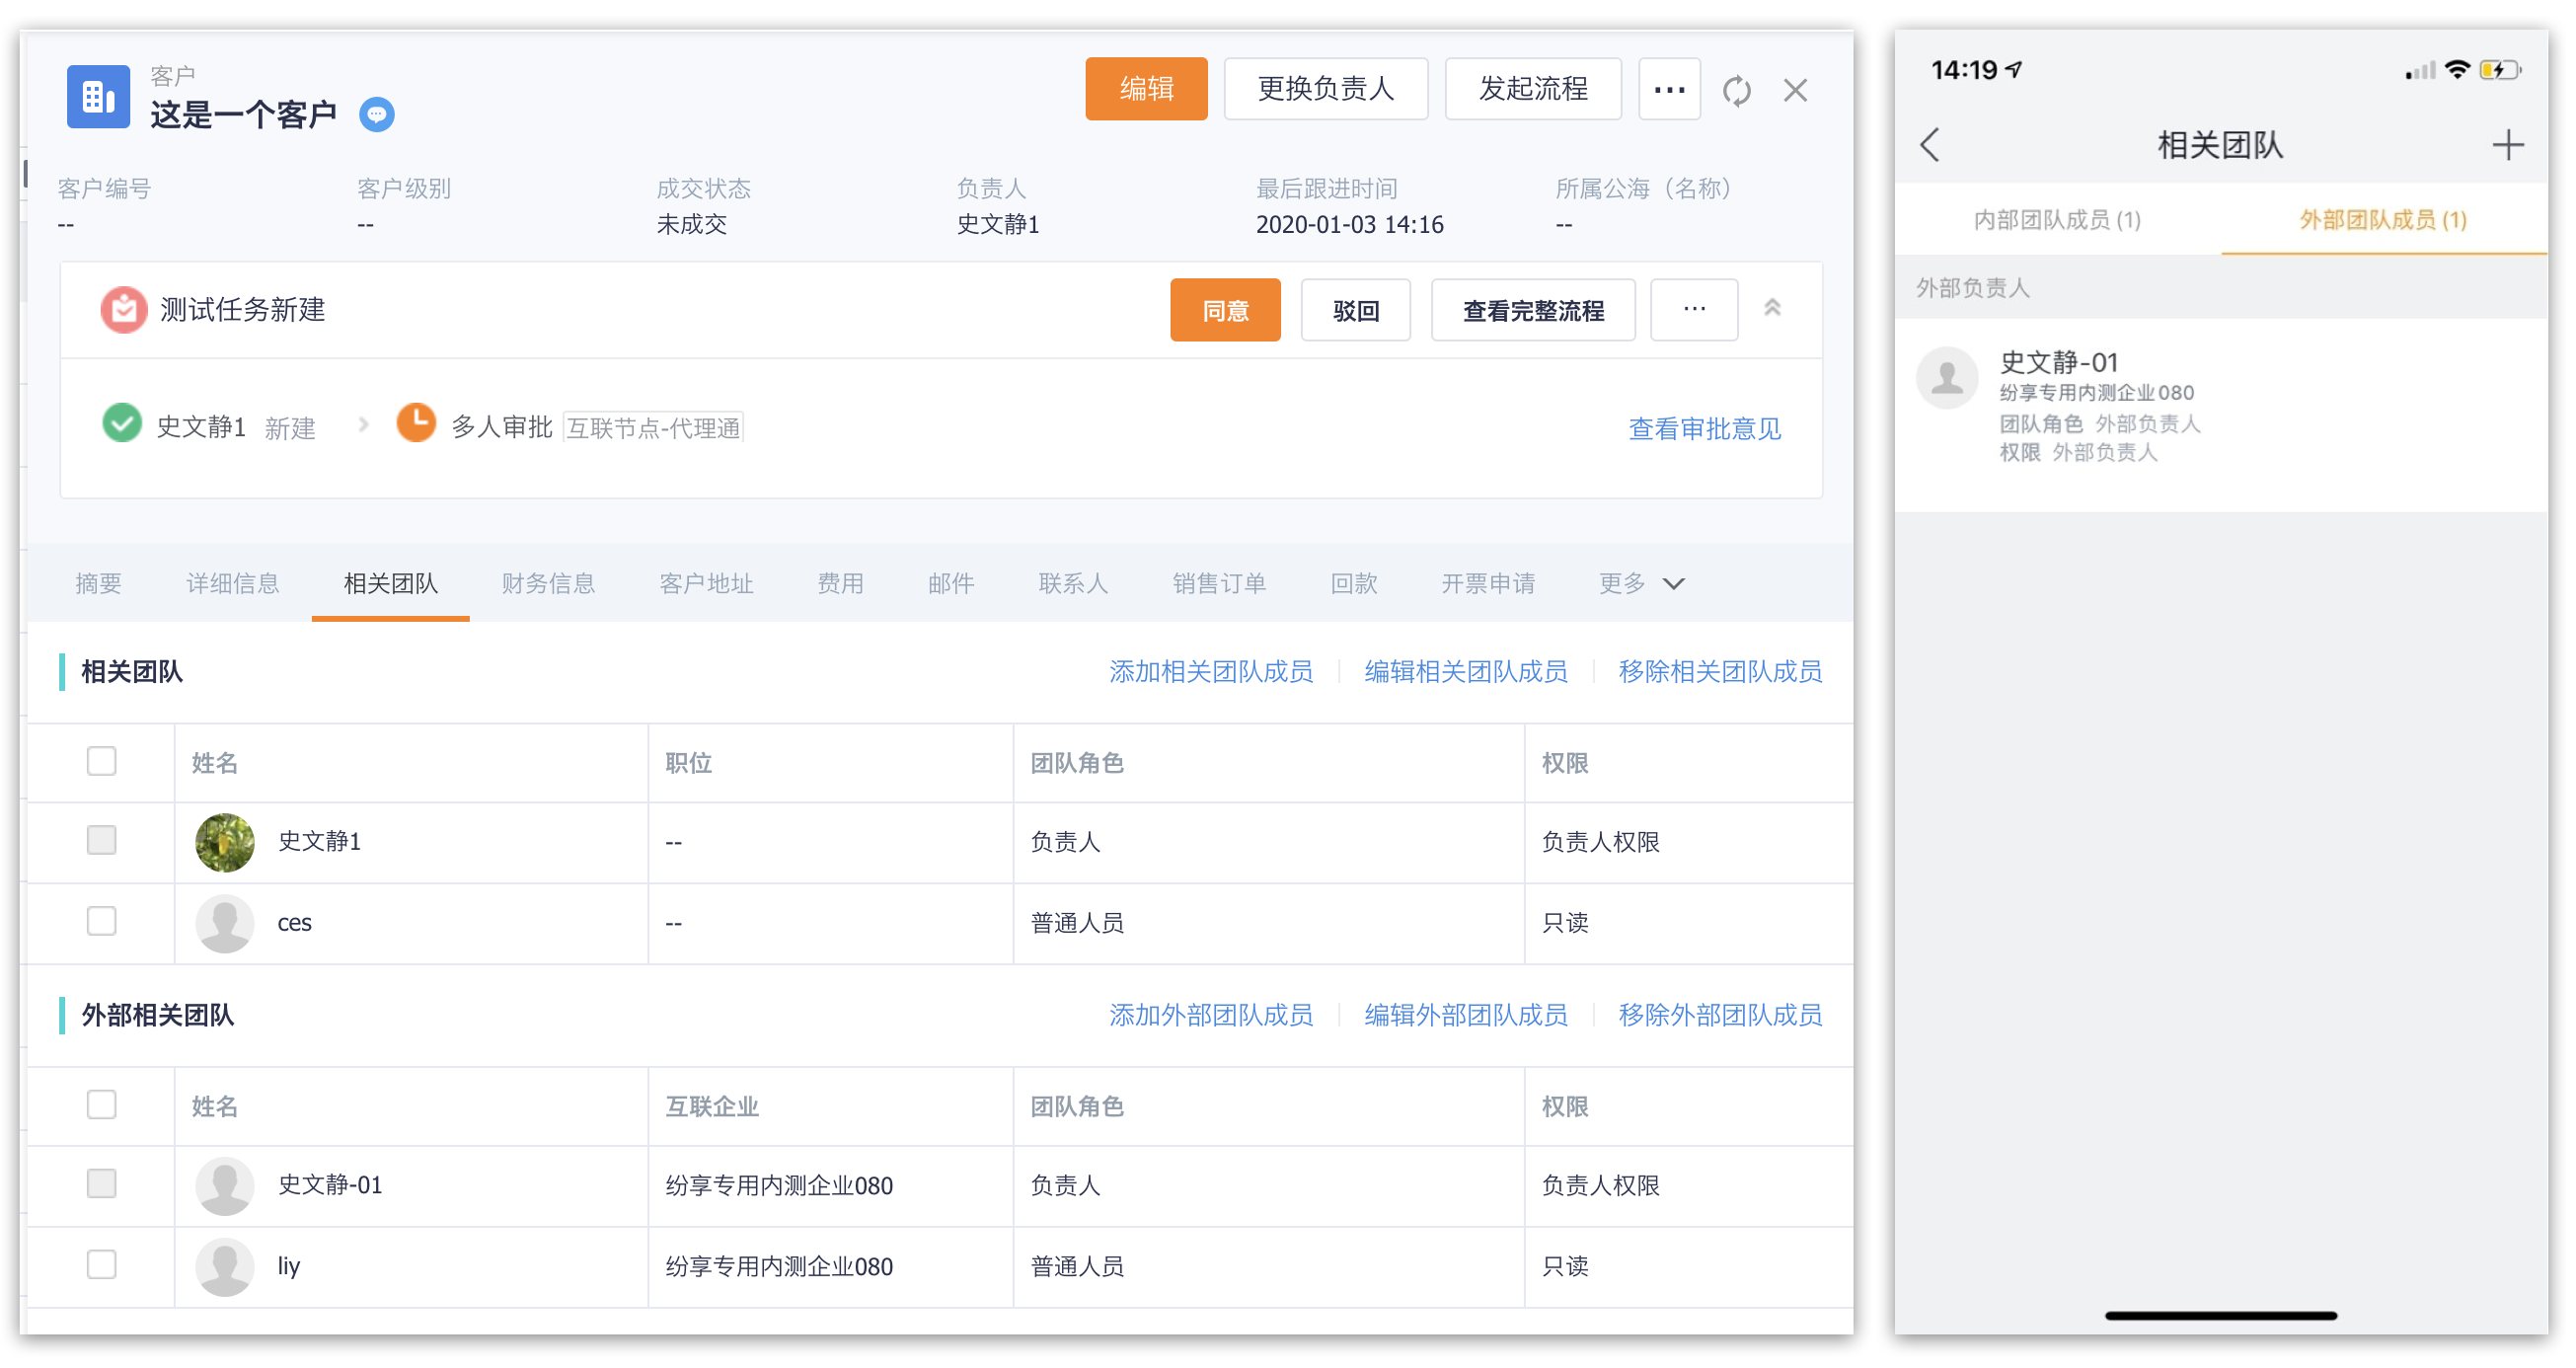Open the 销售订单 tab
Screen dimensions: 2576x1368
coord(1219,584)
